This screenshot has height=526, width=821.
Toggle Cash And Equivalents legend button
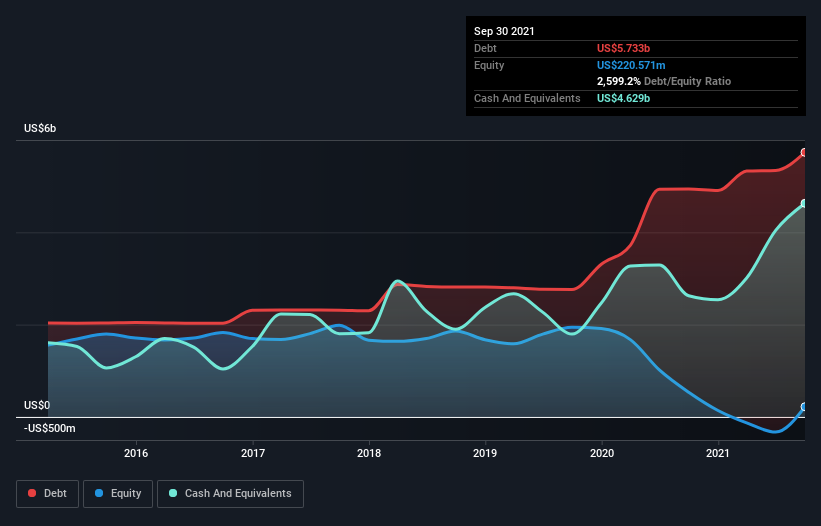pyautogui.click(x=230, y=494)
